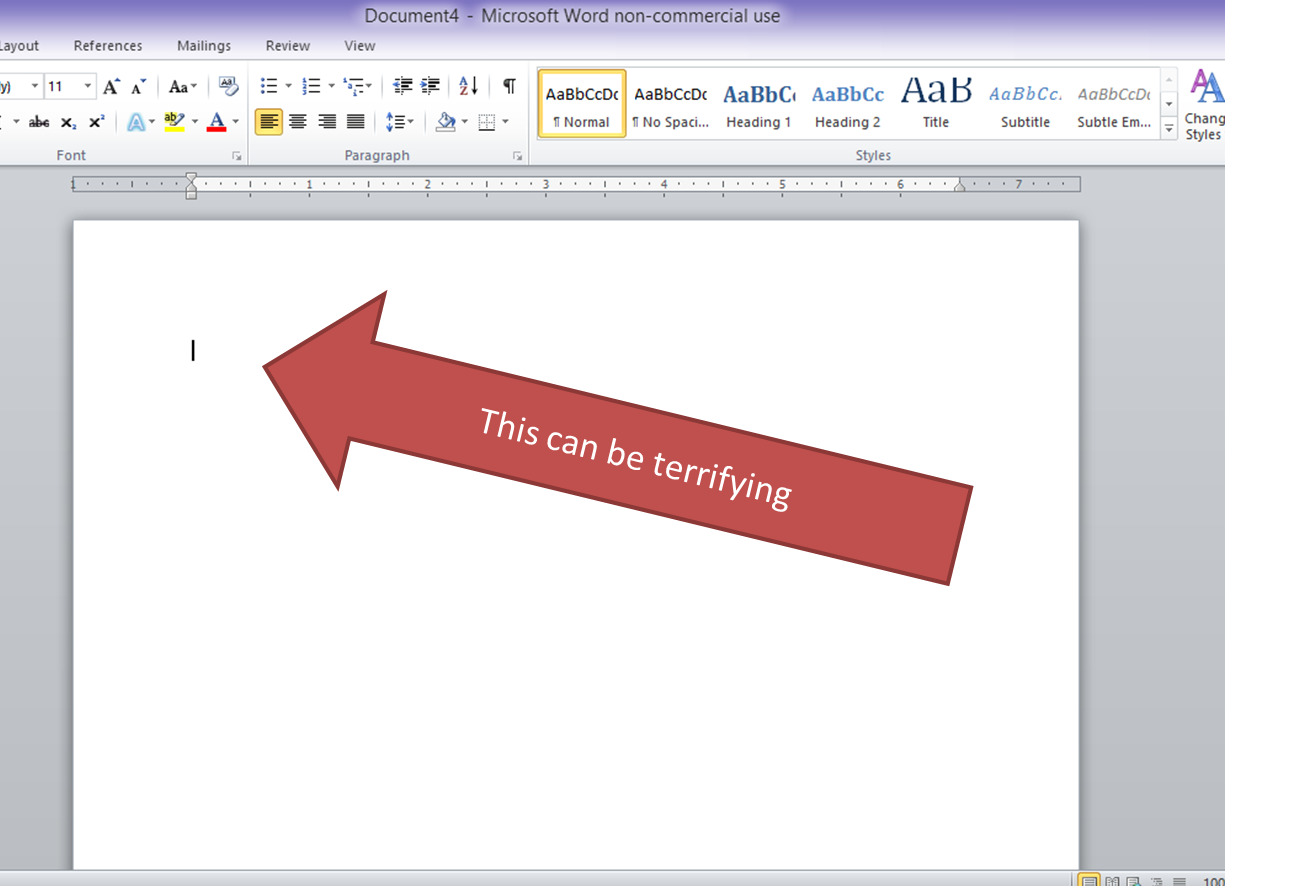Apply the red font color

[x=216, y=122]
